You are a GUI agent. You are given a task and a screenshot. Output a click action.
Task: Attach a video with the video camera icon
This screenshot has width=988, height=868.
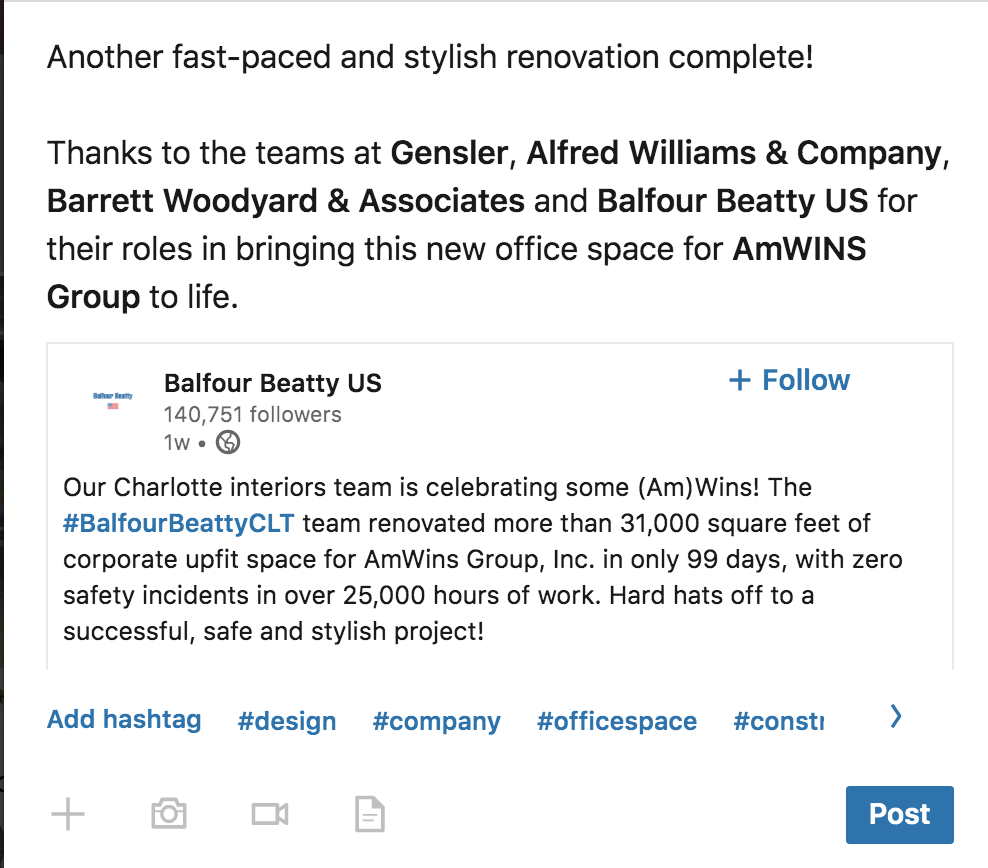pos(270,814)
